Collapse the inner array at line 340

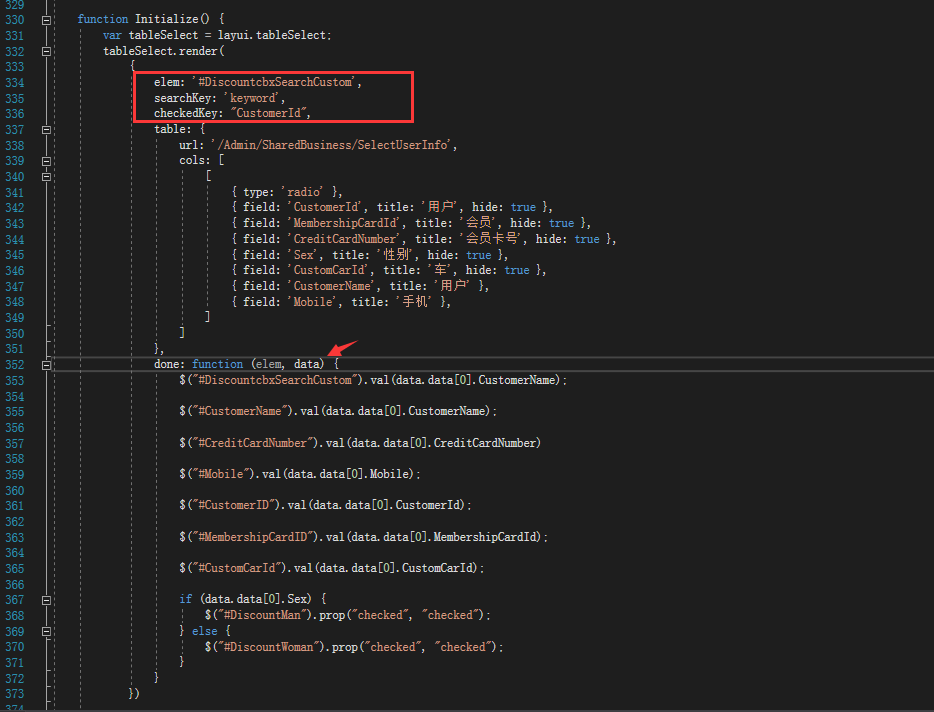click(x=47, y=176)
